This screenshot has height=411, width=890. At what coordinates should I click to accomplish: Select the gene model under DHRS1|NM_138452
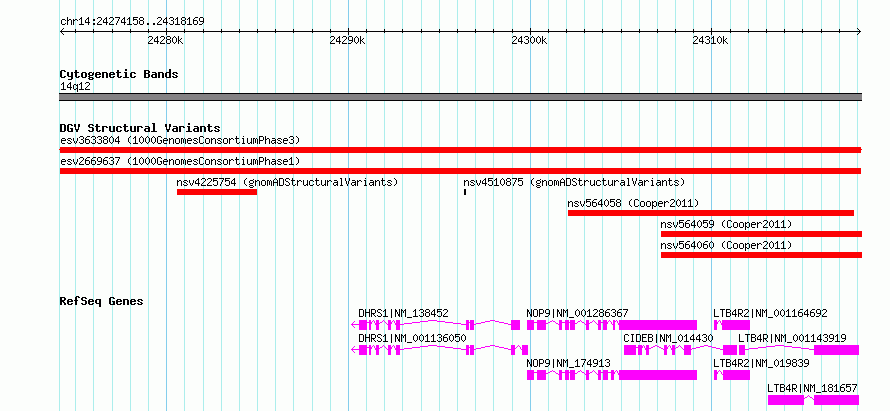click(x=436, y=325)
